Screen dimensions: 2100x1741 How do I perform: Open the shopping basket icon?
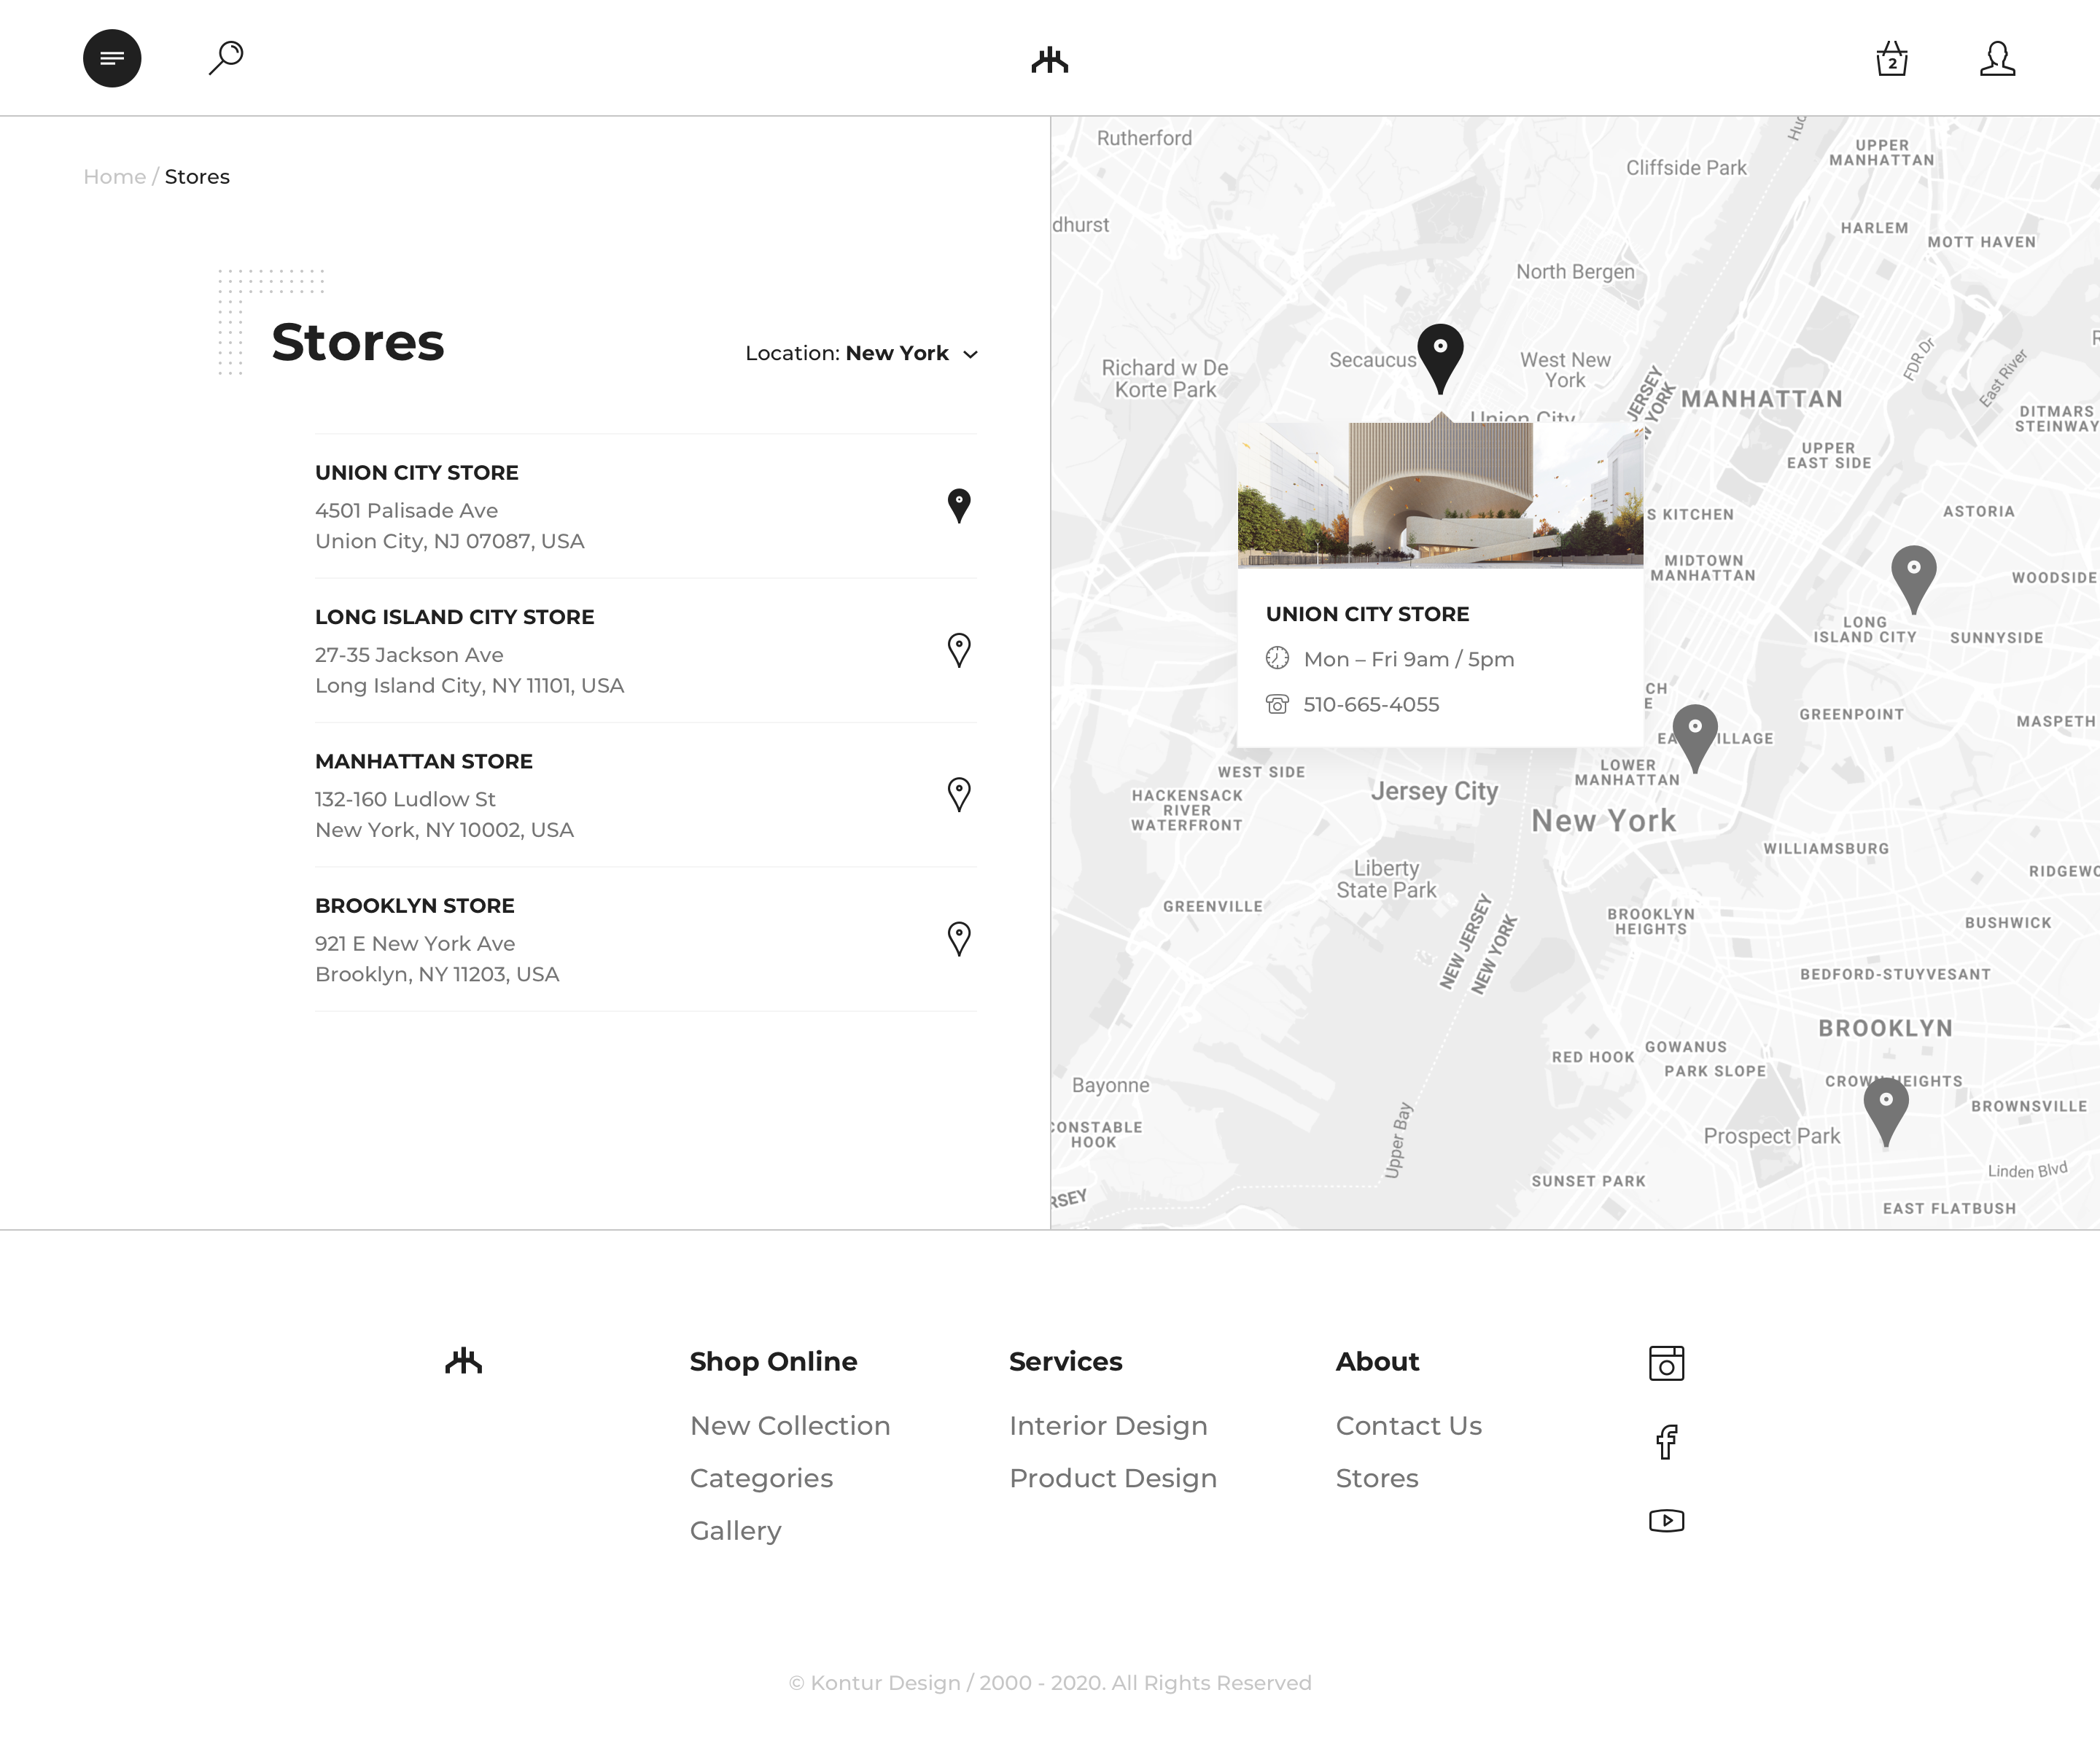(x=1891, y=59)
